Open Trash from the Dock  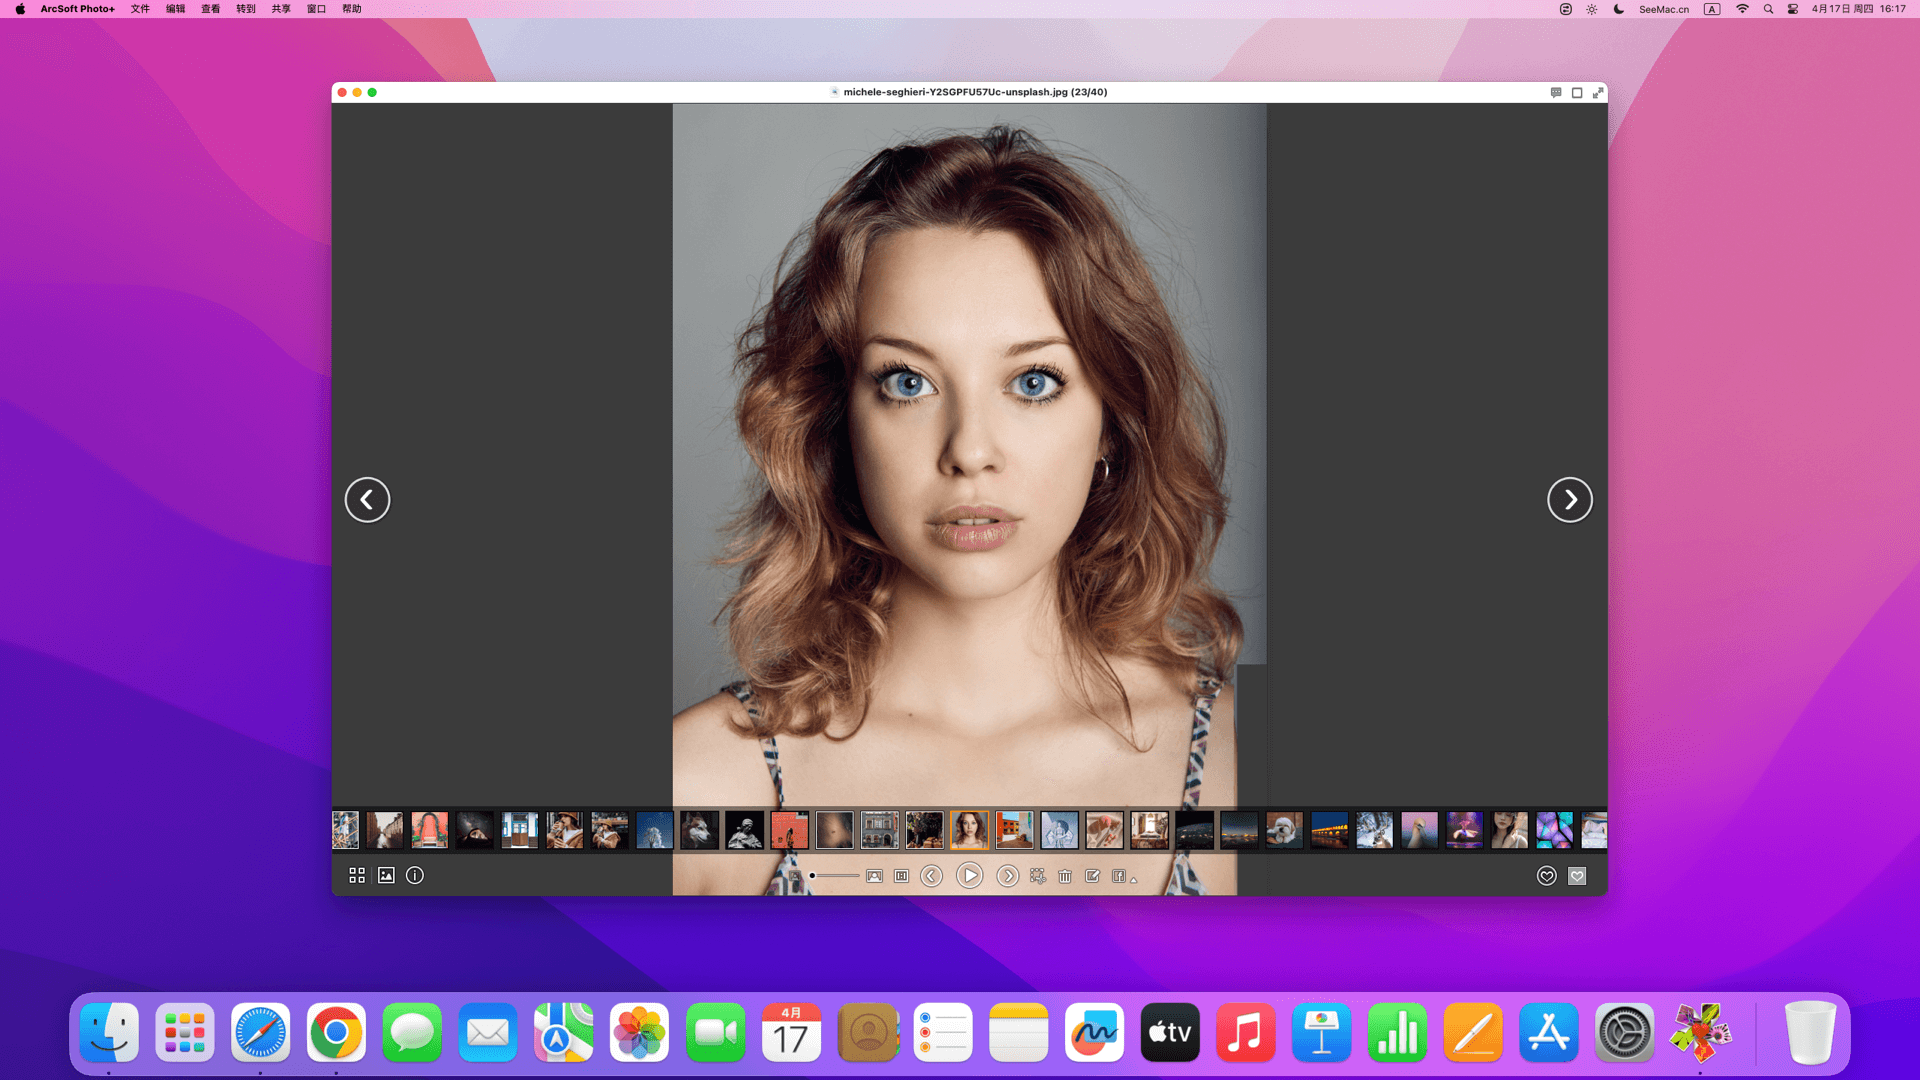(x=1810, y=1033)
